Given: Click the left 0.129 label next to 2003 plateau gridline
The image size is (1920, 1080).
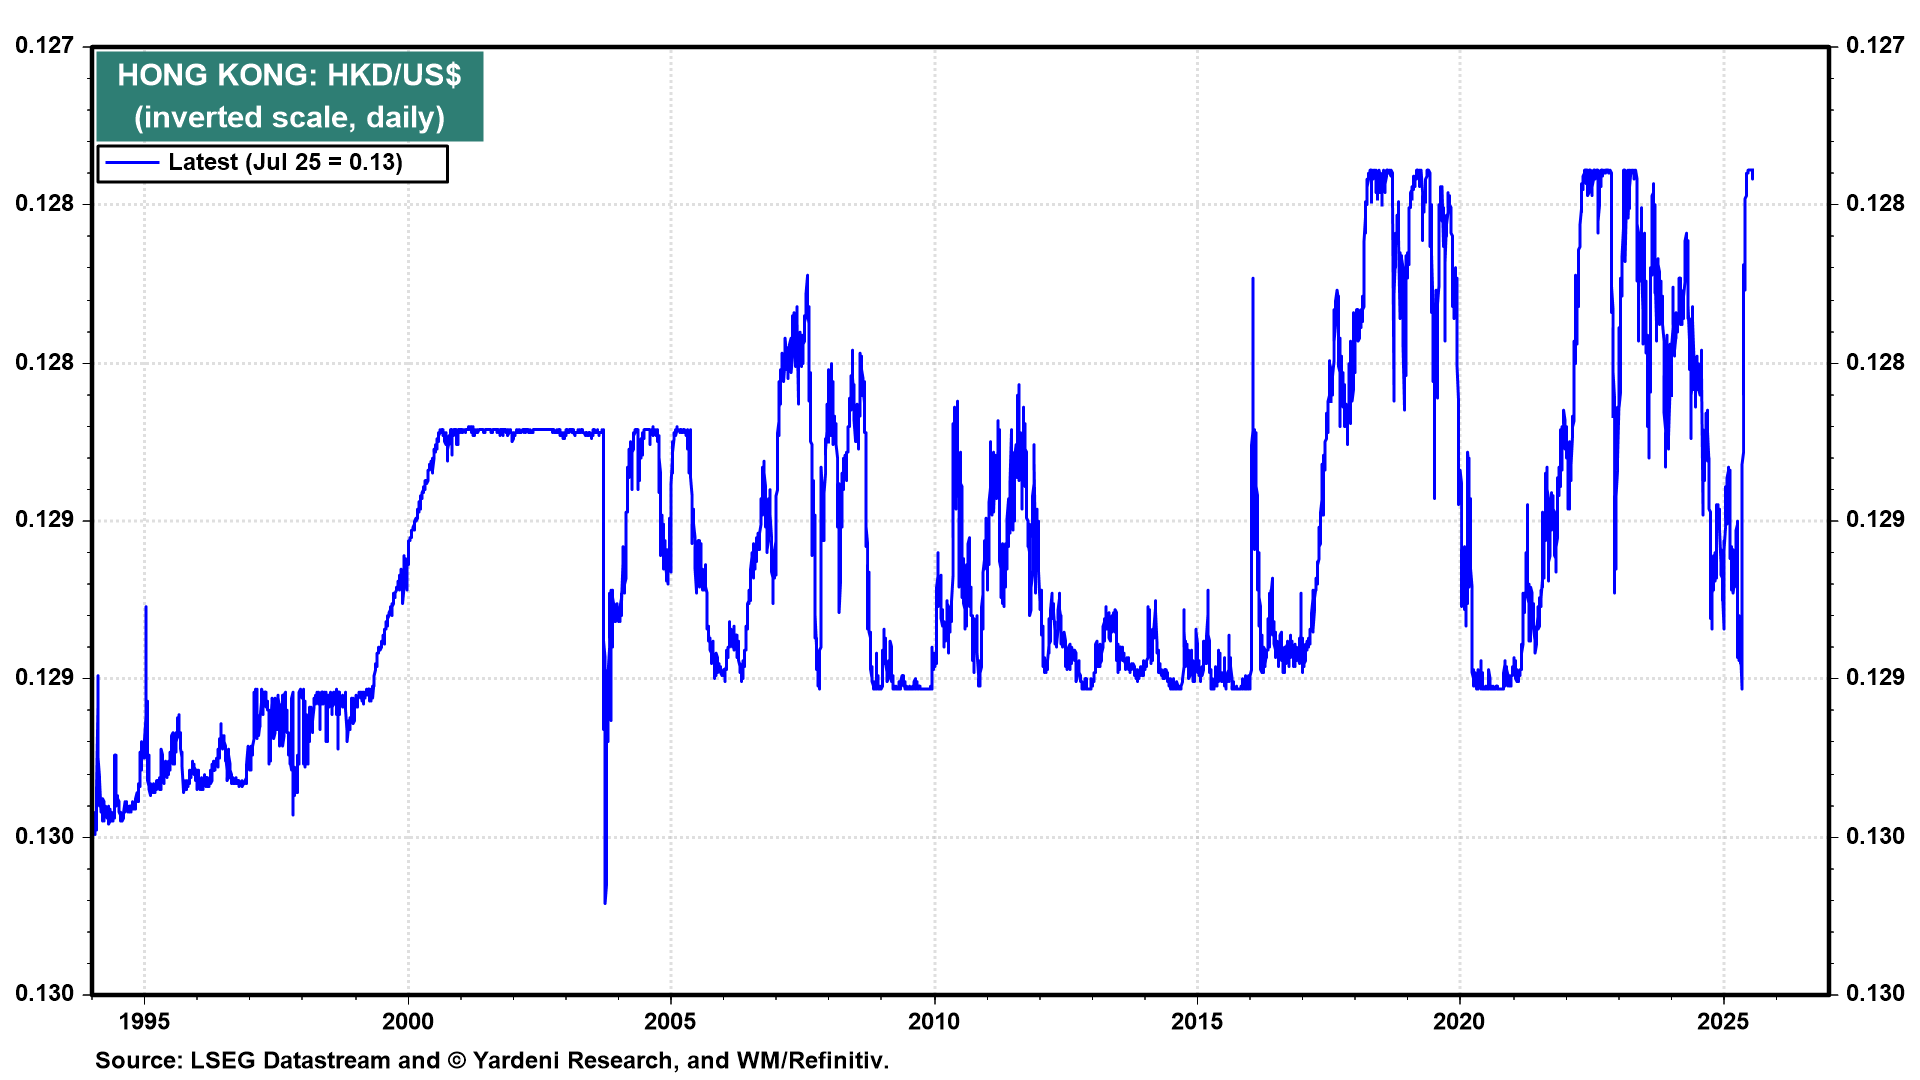Looking at the screenshot, I should [x=44, y=519].
